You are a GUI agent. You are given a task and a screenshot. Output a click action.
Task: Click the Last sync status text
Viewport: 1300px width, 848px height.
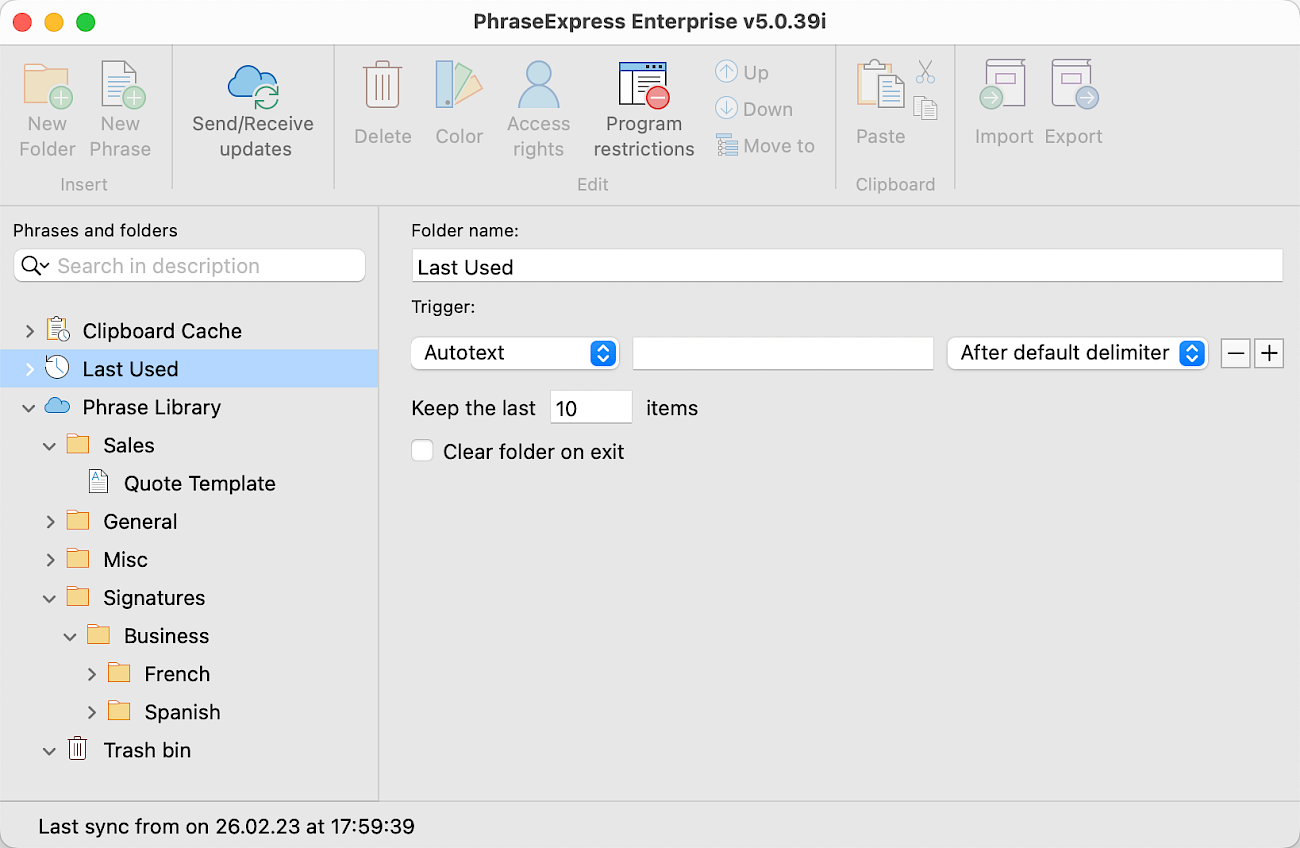tap(226, 826)
